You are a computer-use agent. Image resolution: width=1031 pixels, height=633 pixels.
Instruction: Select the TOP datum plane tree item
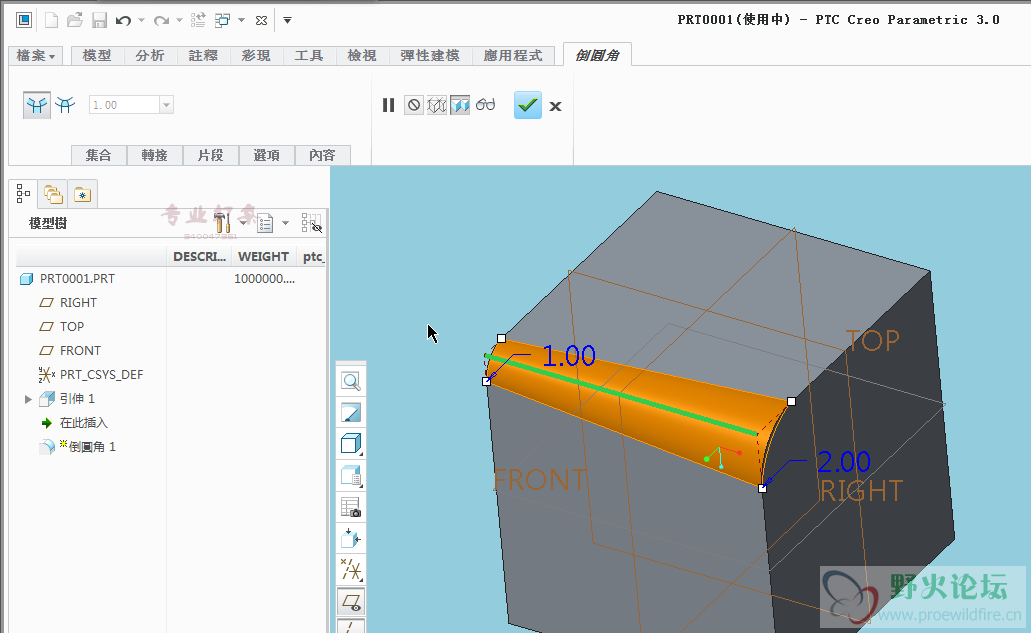(72, 327)
